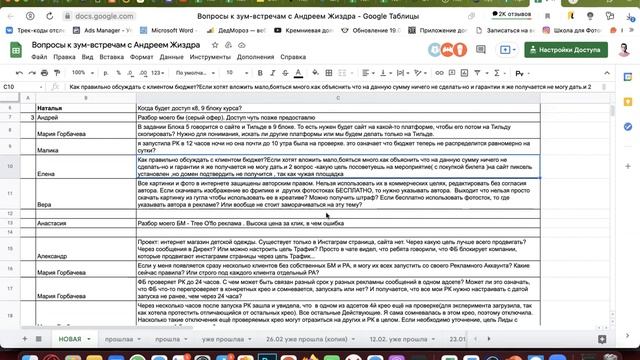
Task: Star this document
Action: (x=215, y=45)
